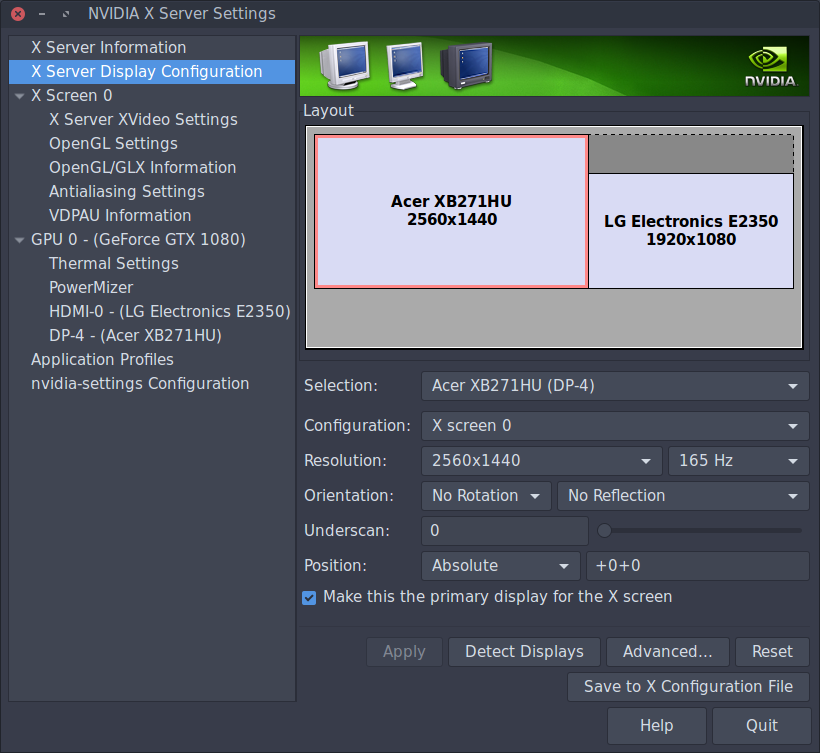This screenshot has width=820, height=753.
Task: Collapse the X Screen 0 tree node
Action: (20, 96)
